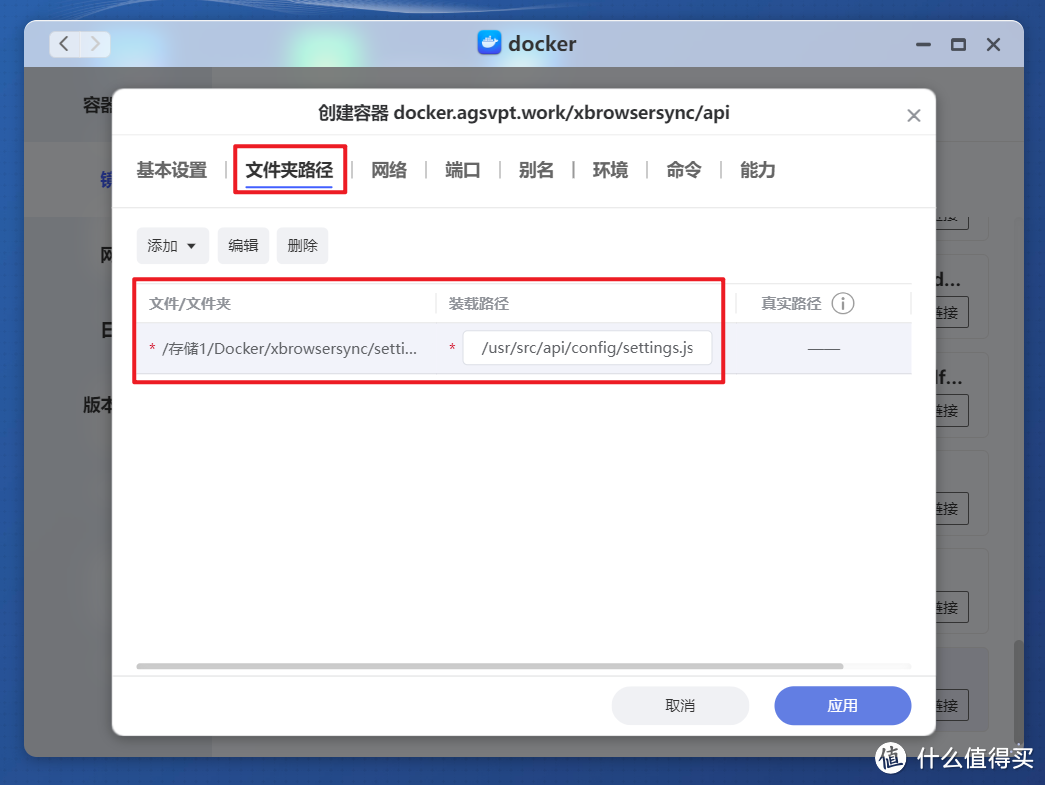Click the Docker logo in the title bar
1045x785 pixels.
tap(488, 43)
